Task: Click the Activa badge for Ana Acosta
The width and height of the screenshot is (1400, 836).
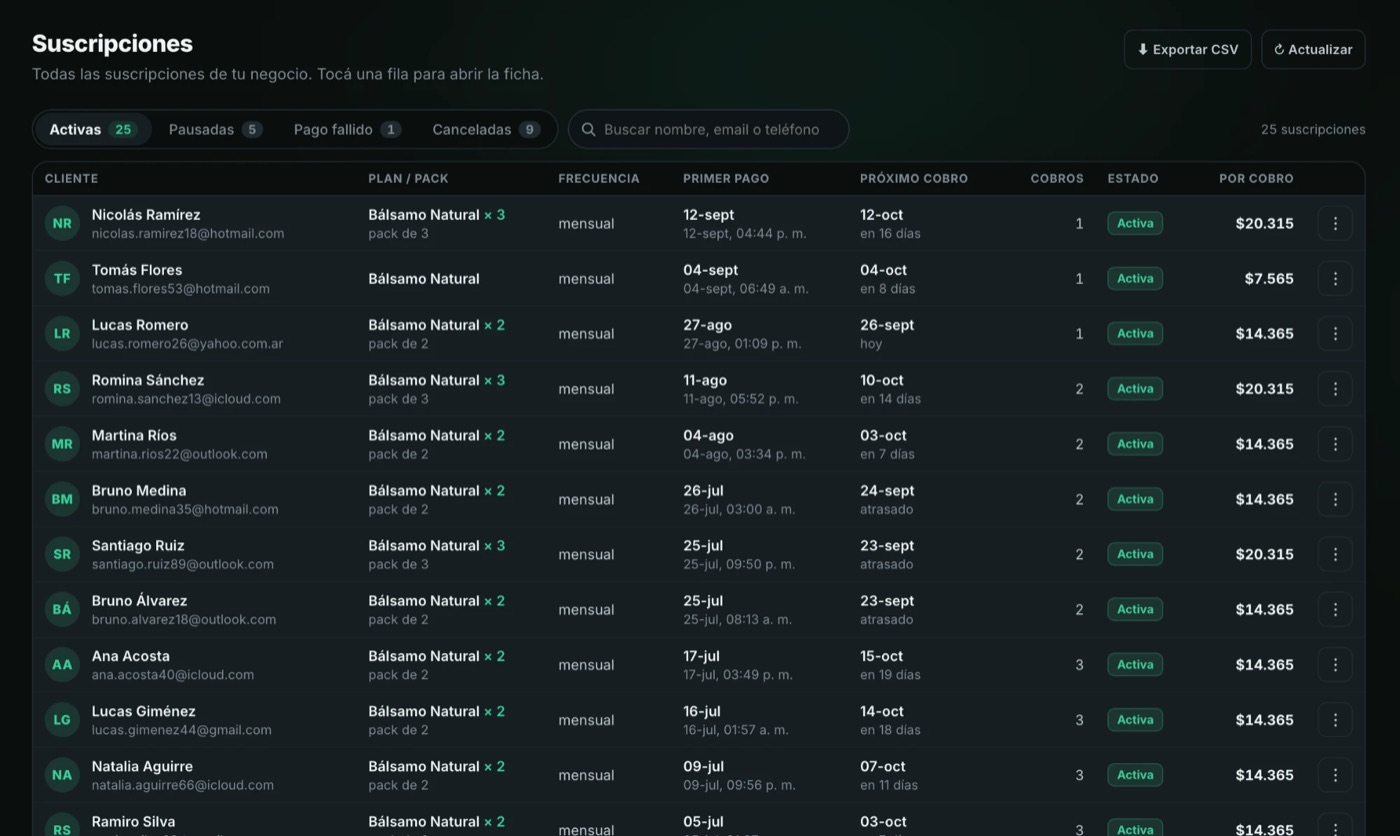Action: 1135,665
